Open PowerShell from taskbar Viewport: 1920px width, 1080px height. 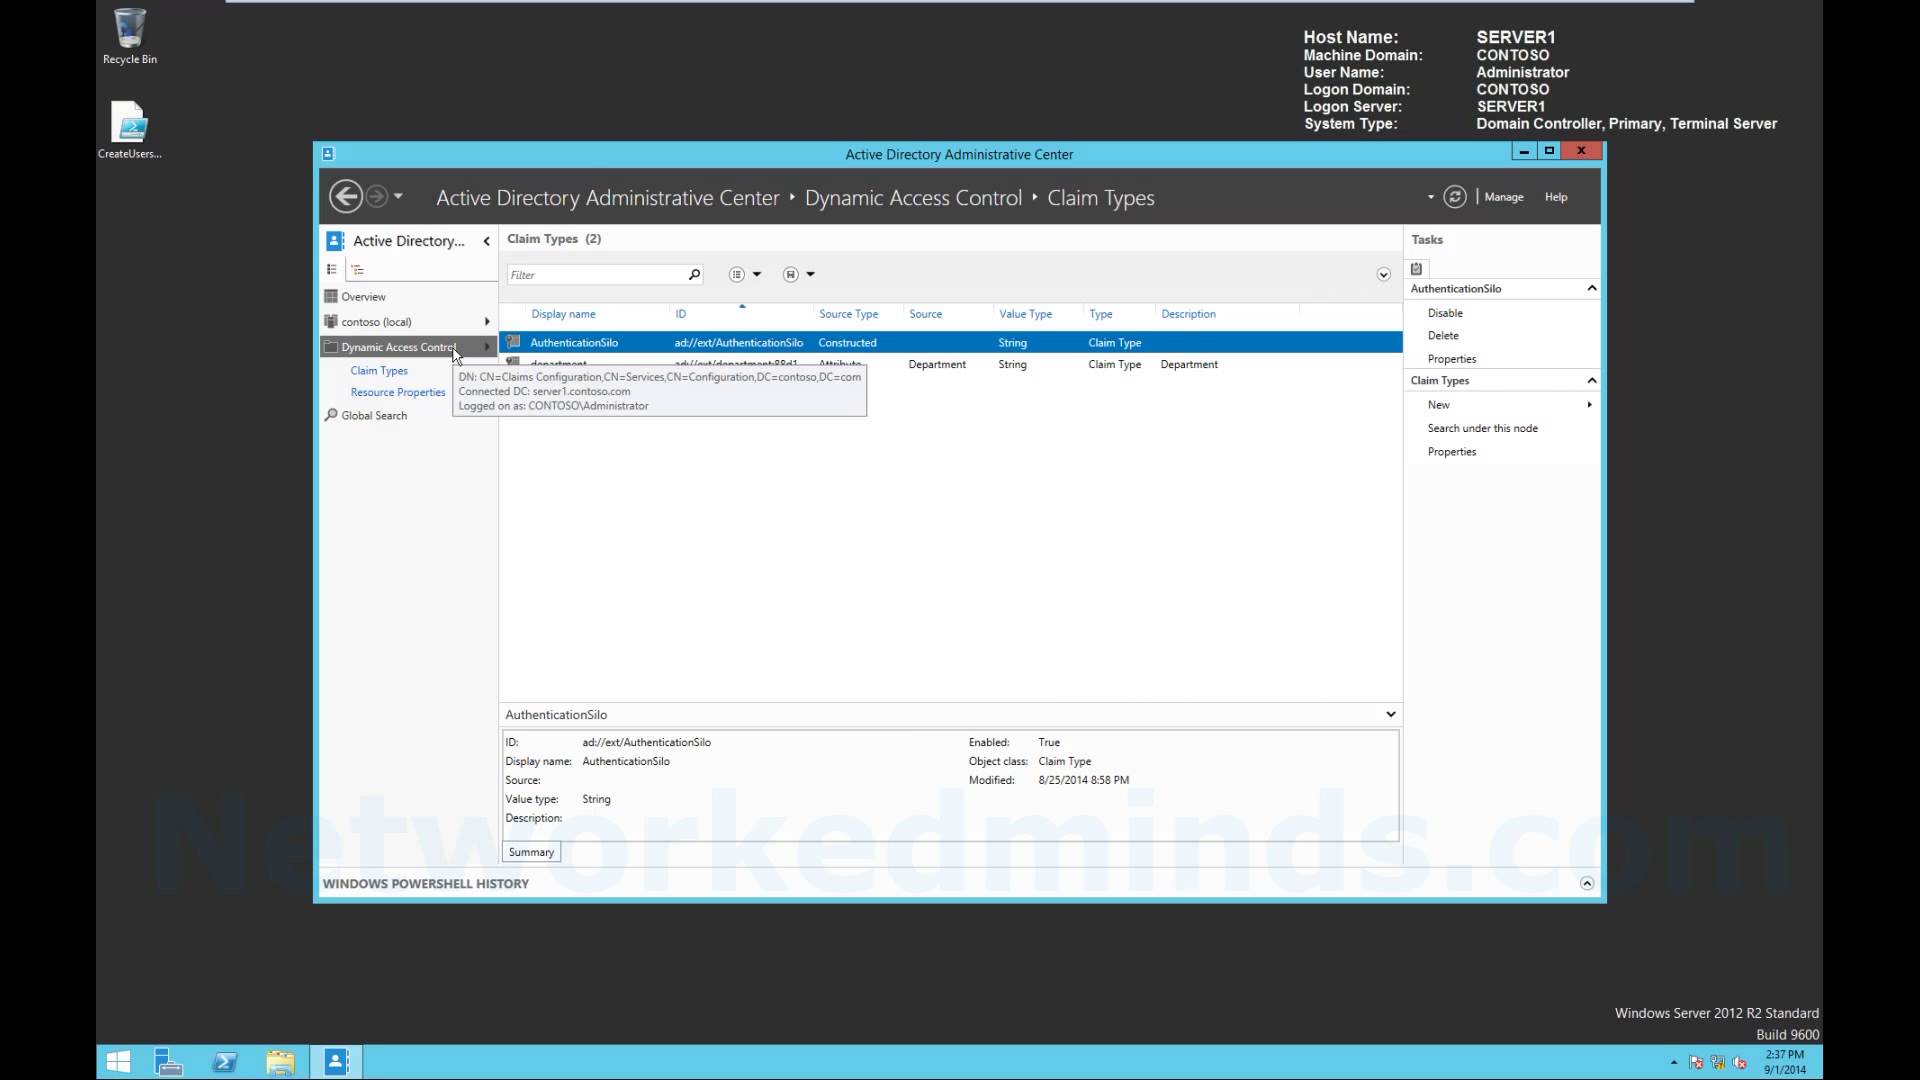point(225,1062)
